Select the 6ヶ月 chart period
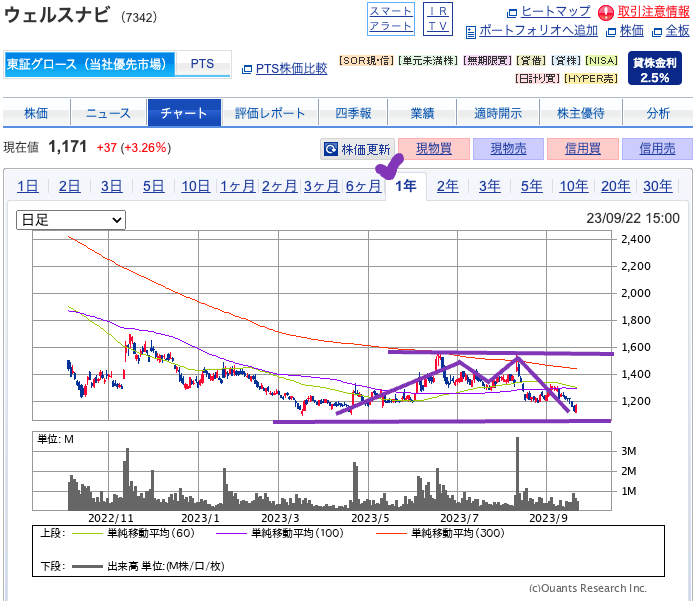The height and width of the screenshot is (601, 698). 364,186
